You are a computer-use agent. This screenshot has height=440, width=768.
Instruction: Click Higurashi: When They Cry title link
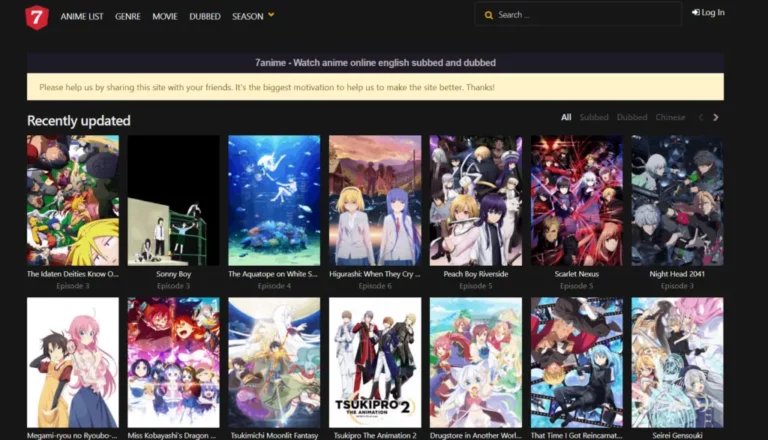tap(375, 274)
